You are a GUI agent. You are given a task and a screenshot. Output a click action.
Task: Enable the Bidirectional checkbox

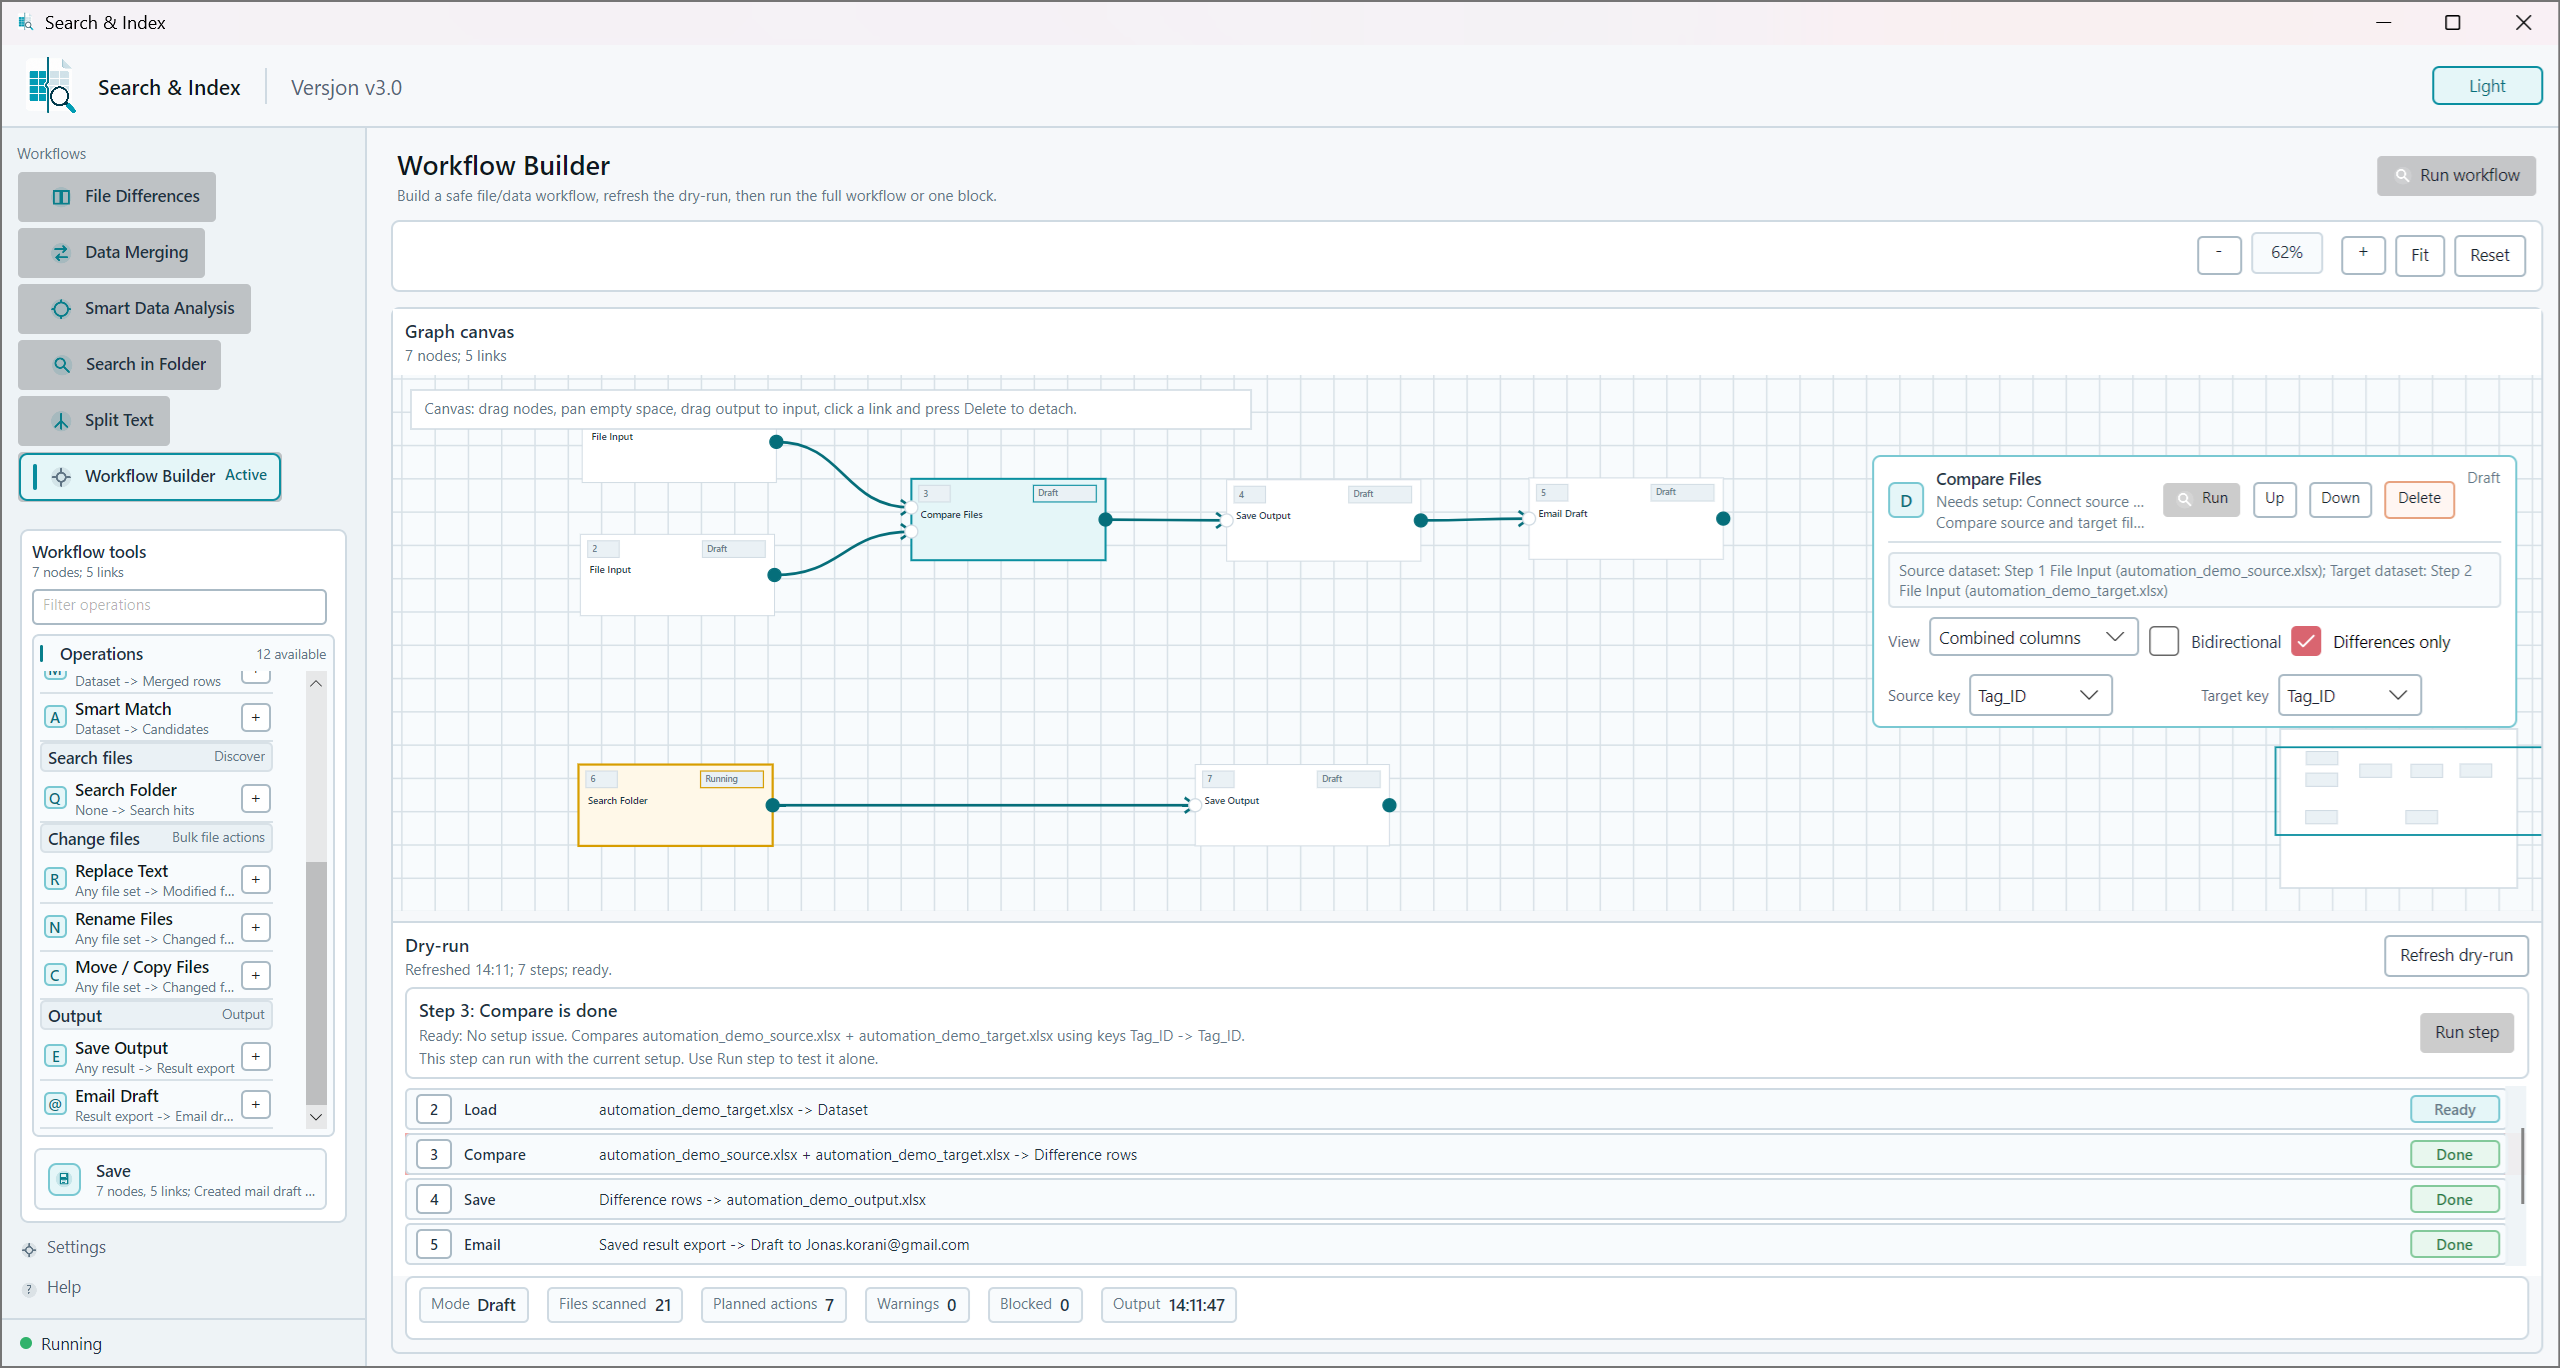coord(2164,641)
